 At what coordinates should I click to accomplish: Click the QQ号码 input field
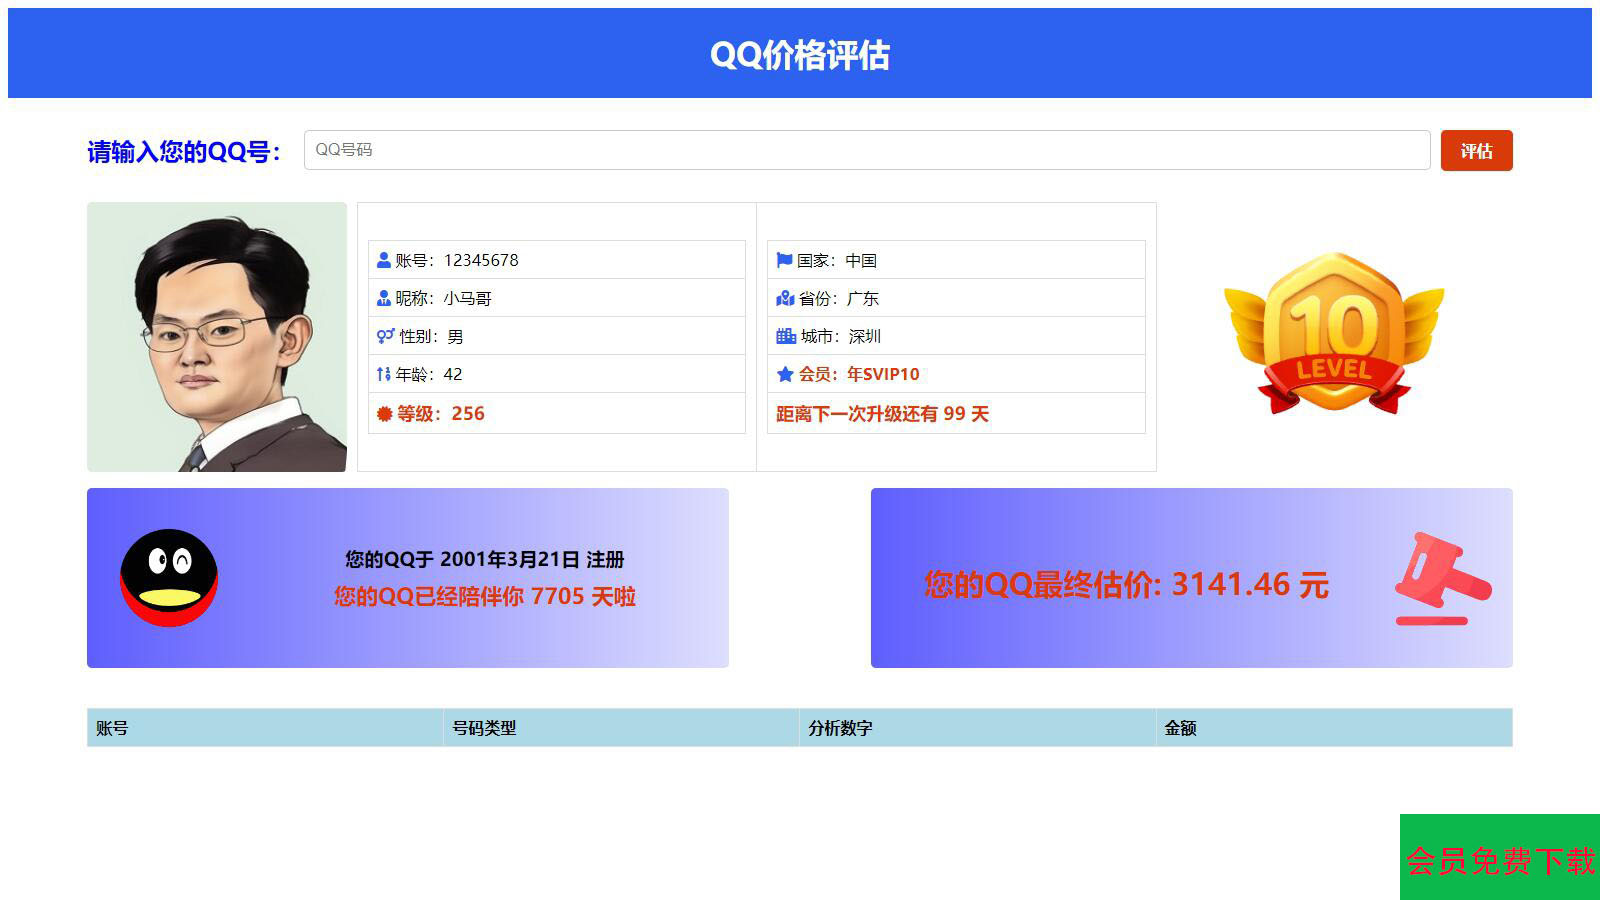coord(867,150)
